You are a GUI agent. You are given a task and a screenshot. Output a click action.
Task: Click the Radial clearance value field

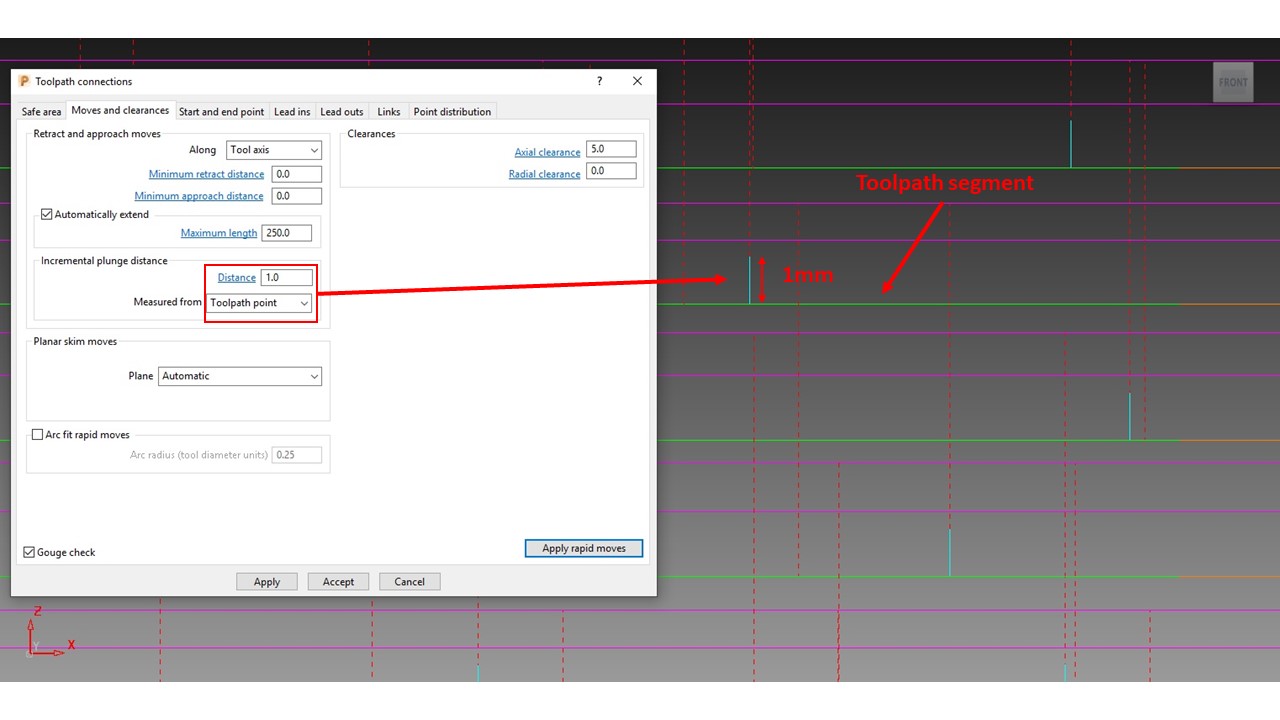[611, 170]
